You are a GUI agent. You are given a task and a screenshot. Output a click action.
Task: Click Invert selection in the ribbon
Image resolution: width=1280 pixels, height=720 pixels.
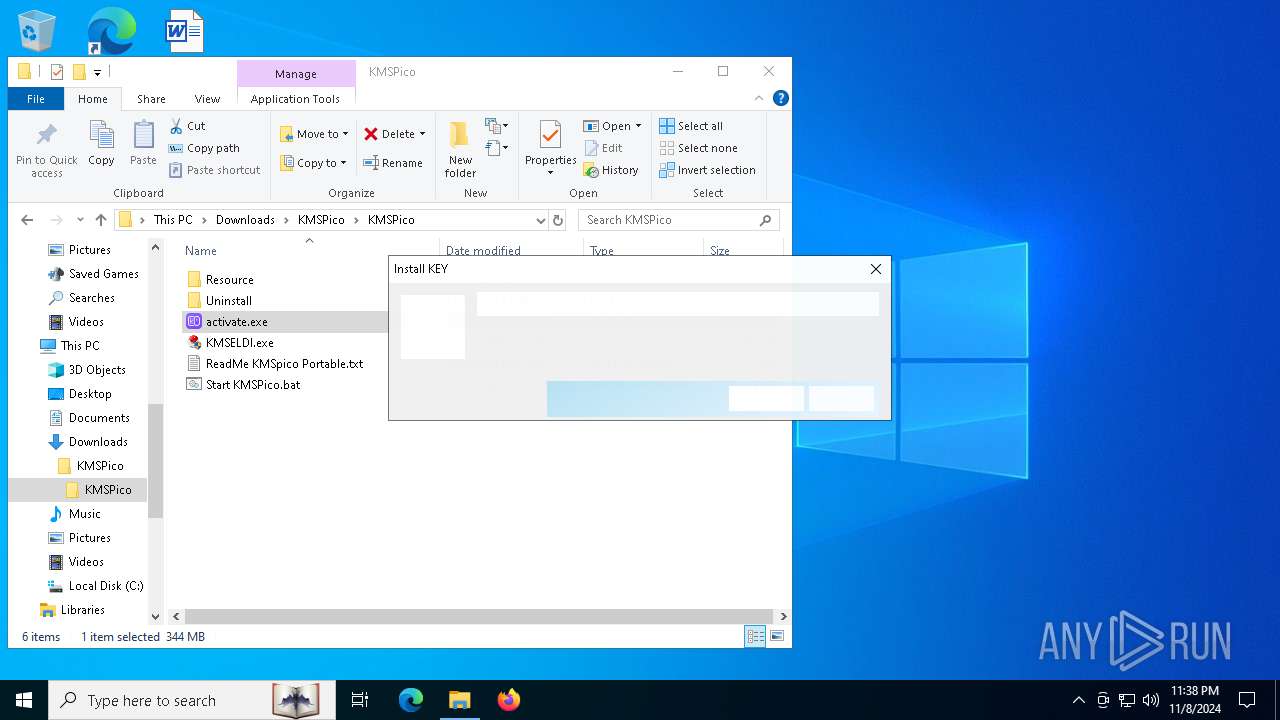pos(707,170)
